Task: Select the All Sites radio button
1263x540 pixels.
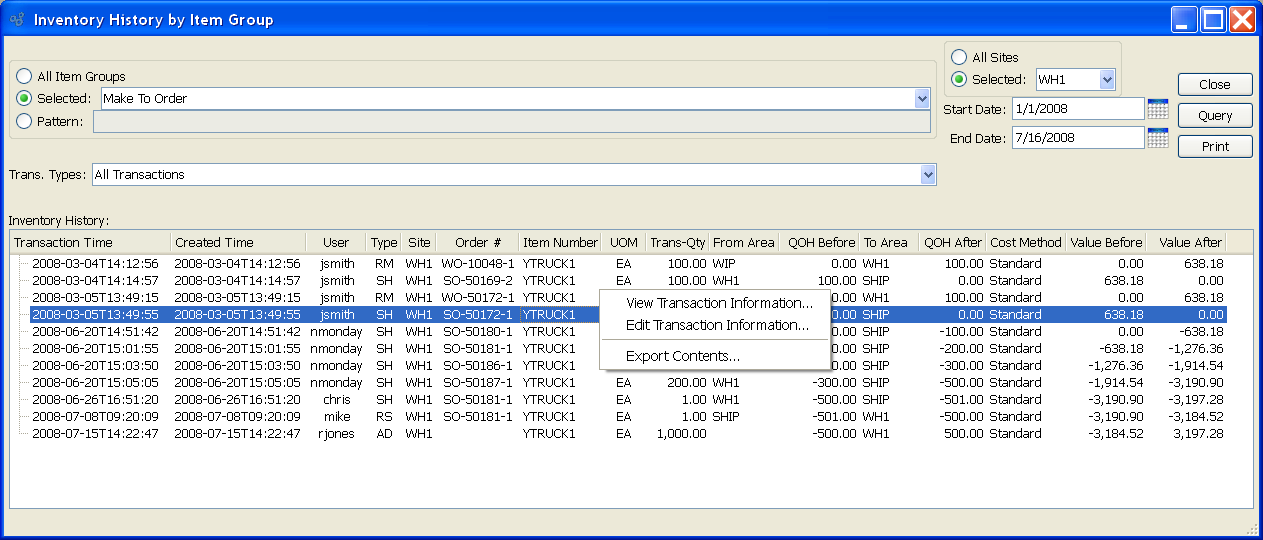Action: click(x=959, y=58)
